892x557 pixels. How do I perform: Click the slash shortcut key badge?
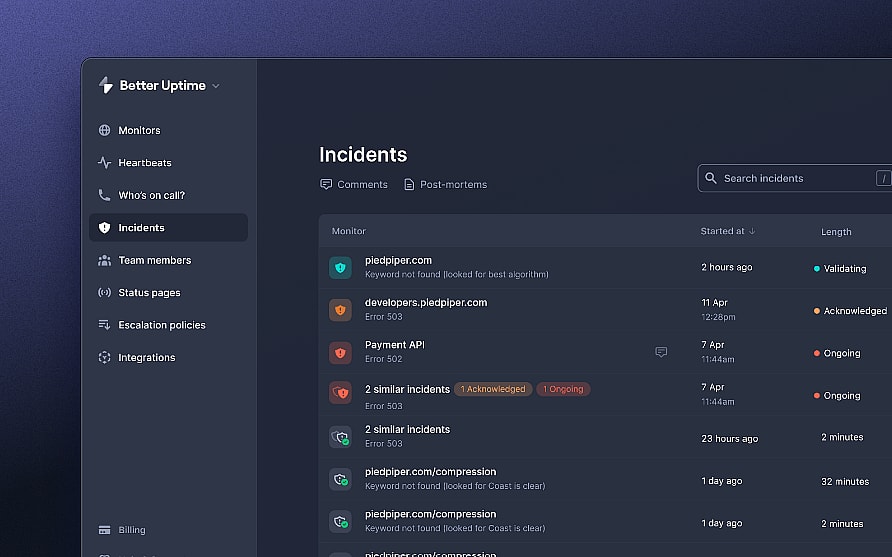coord(883,178)
